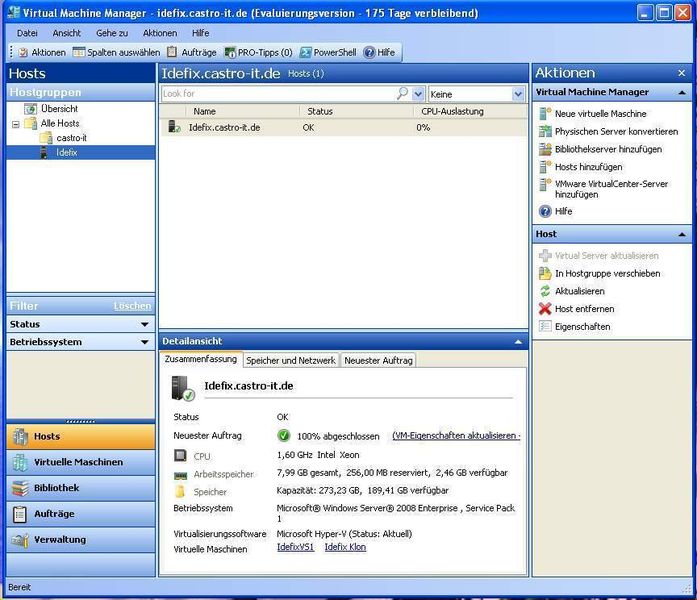Image resolution: width=697 pixels, height=600 pixels.
Task: Sort by the Name column header
Action: [x=204, y=112]
